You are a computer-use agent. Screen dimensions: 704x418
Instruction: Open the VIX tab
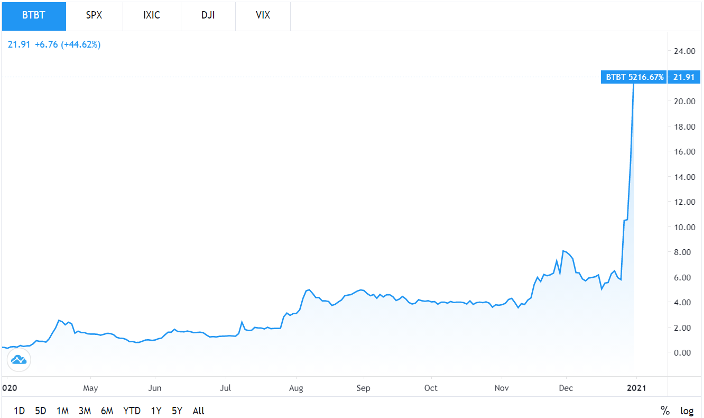coord(263,15)
